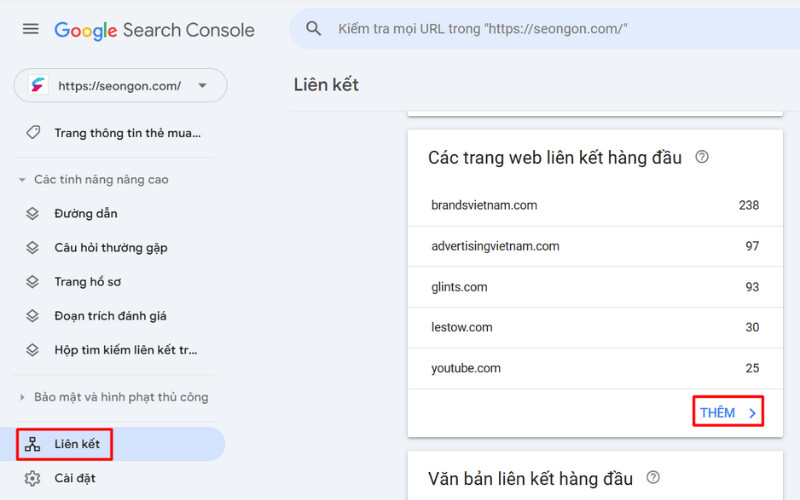The height and width of the screenshot is (500, 800).
Task: Click the Hộp tìm kiếm liên kết icon
Action: pyautogui.click(x=32, y=350)
